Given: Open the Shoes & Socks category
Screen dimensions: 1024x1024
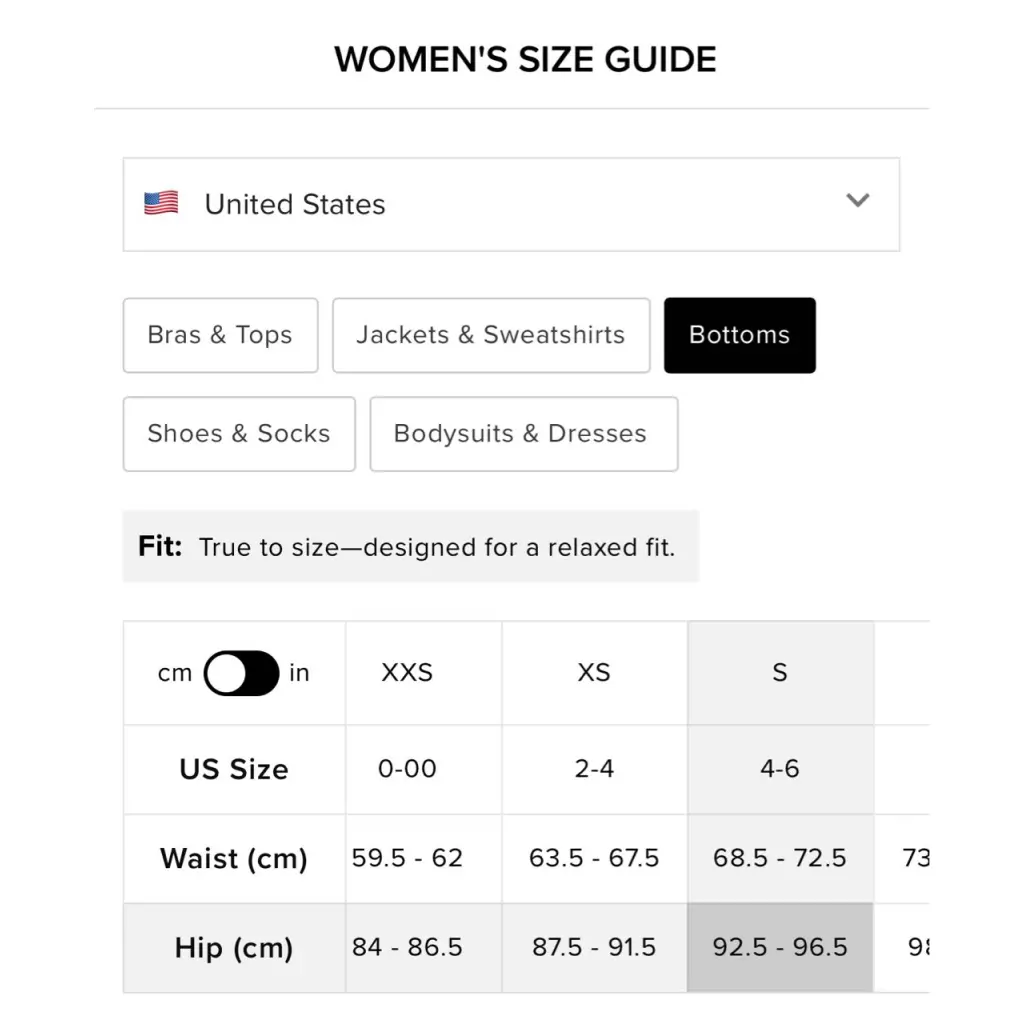Looking at the screenshot, I should pos(239,434).
